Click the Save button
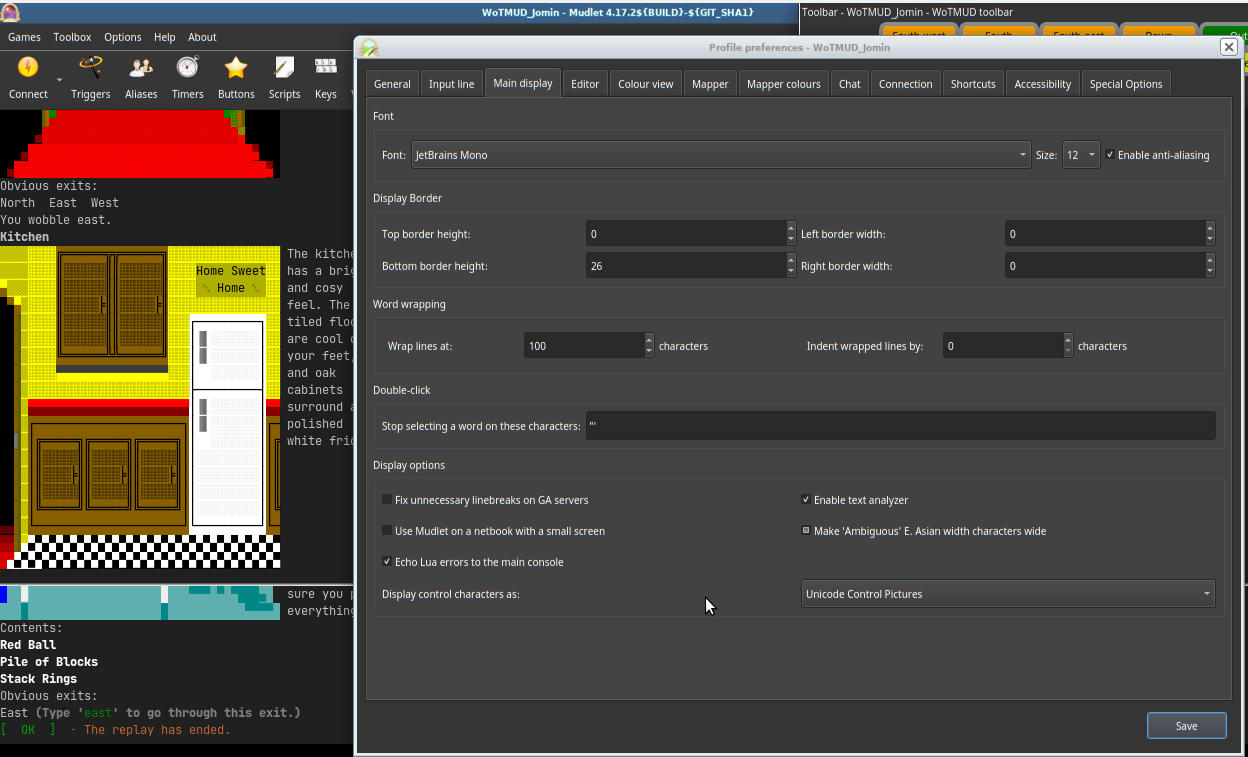1248x757 pixels. click(x=1186, y=726)
